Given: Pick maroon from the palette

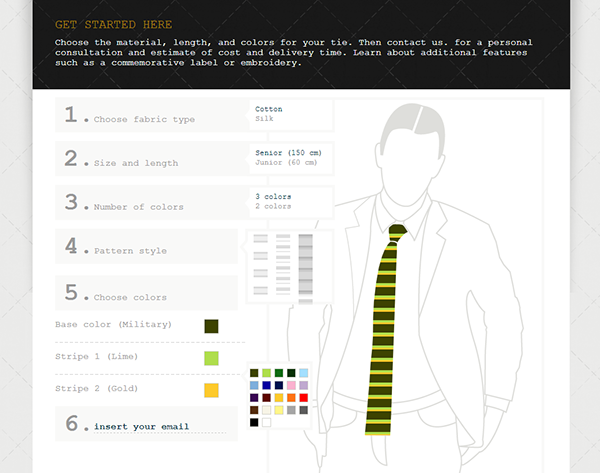Looking at the screenshot, I should 267,398.
